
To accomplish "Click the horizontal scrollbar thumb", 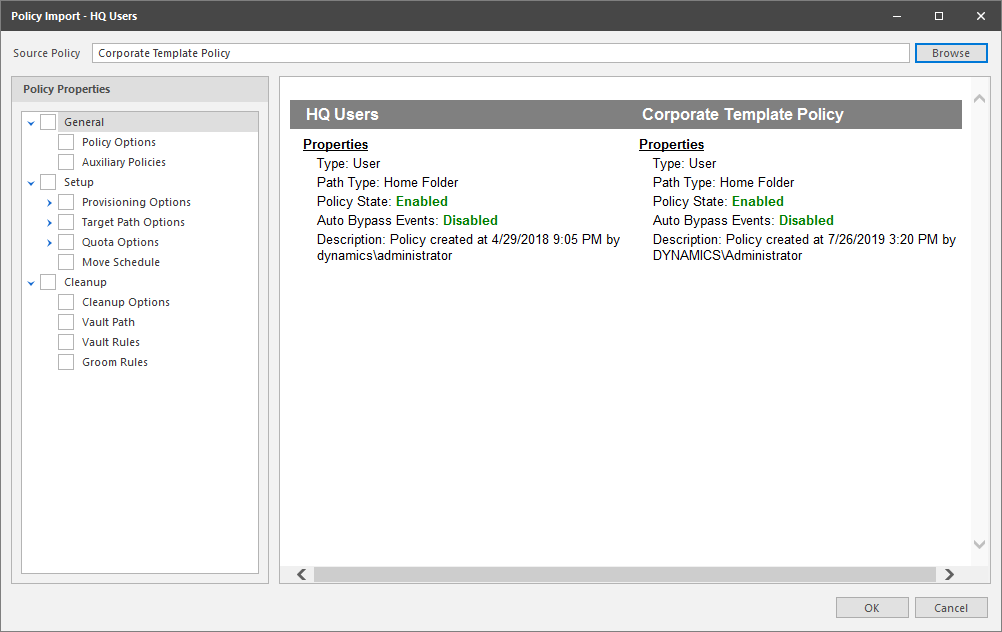I will [624, 574].
